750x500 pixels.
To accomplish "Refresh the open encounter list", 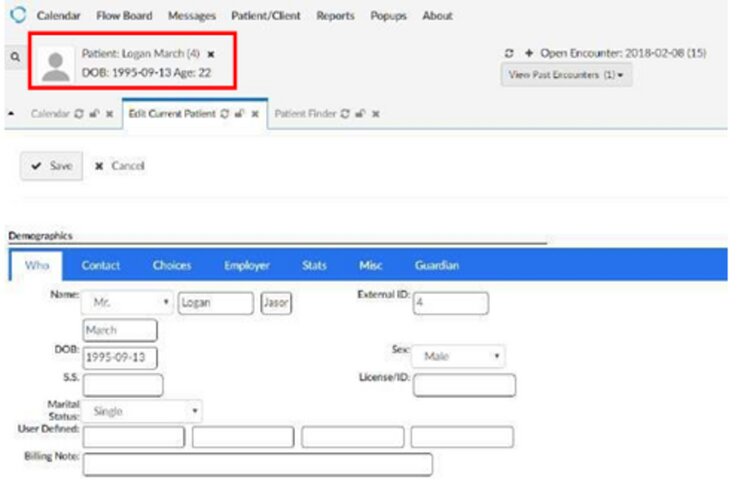I will coord(511,52).
